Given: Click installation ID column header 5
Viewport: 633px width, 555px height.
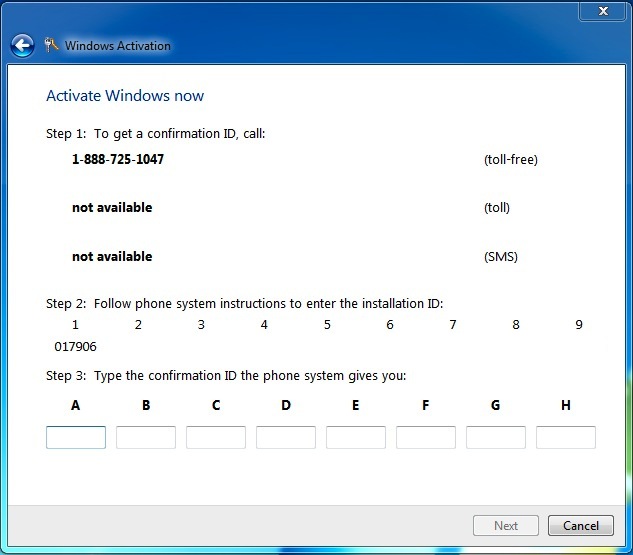Looking at the screenshot, I should [x=327, y=325].
